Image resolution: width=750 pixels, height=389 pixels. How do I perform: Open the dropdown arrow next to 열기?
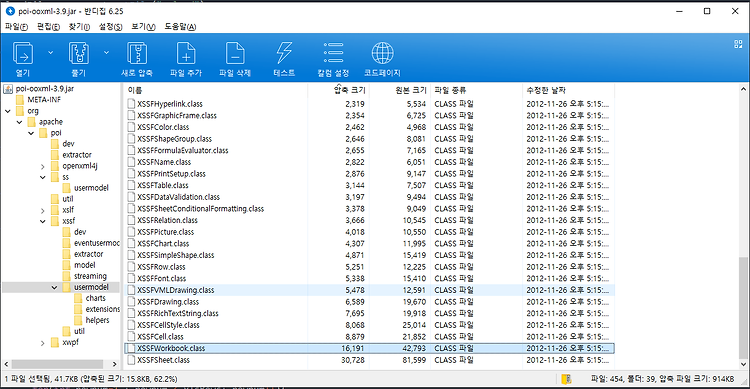pyautogui.click(x=50, y=53)
